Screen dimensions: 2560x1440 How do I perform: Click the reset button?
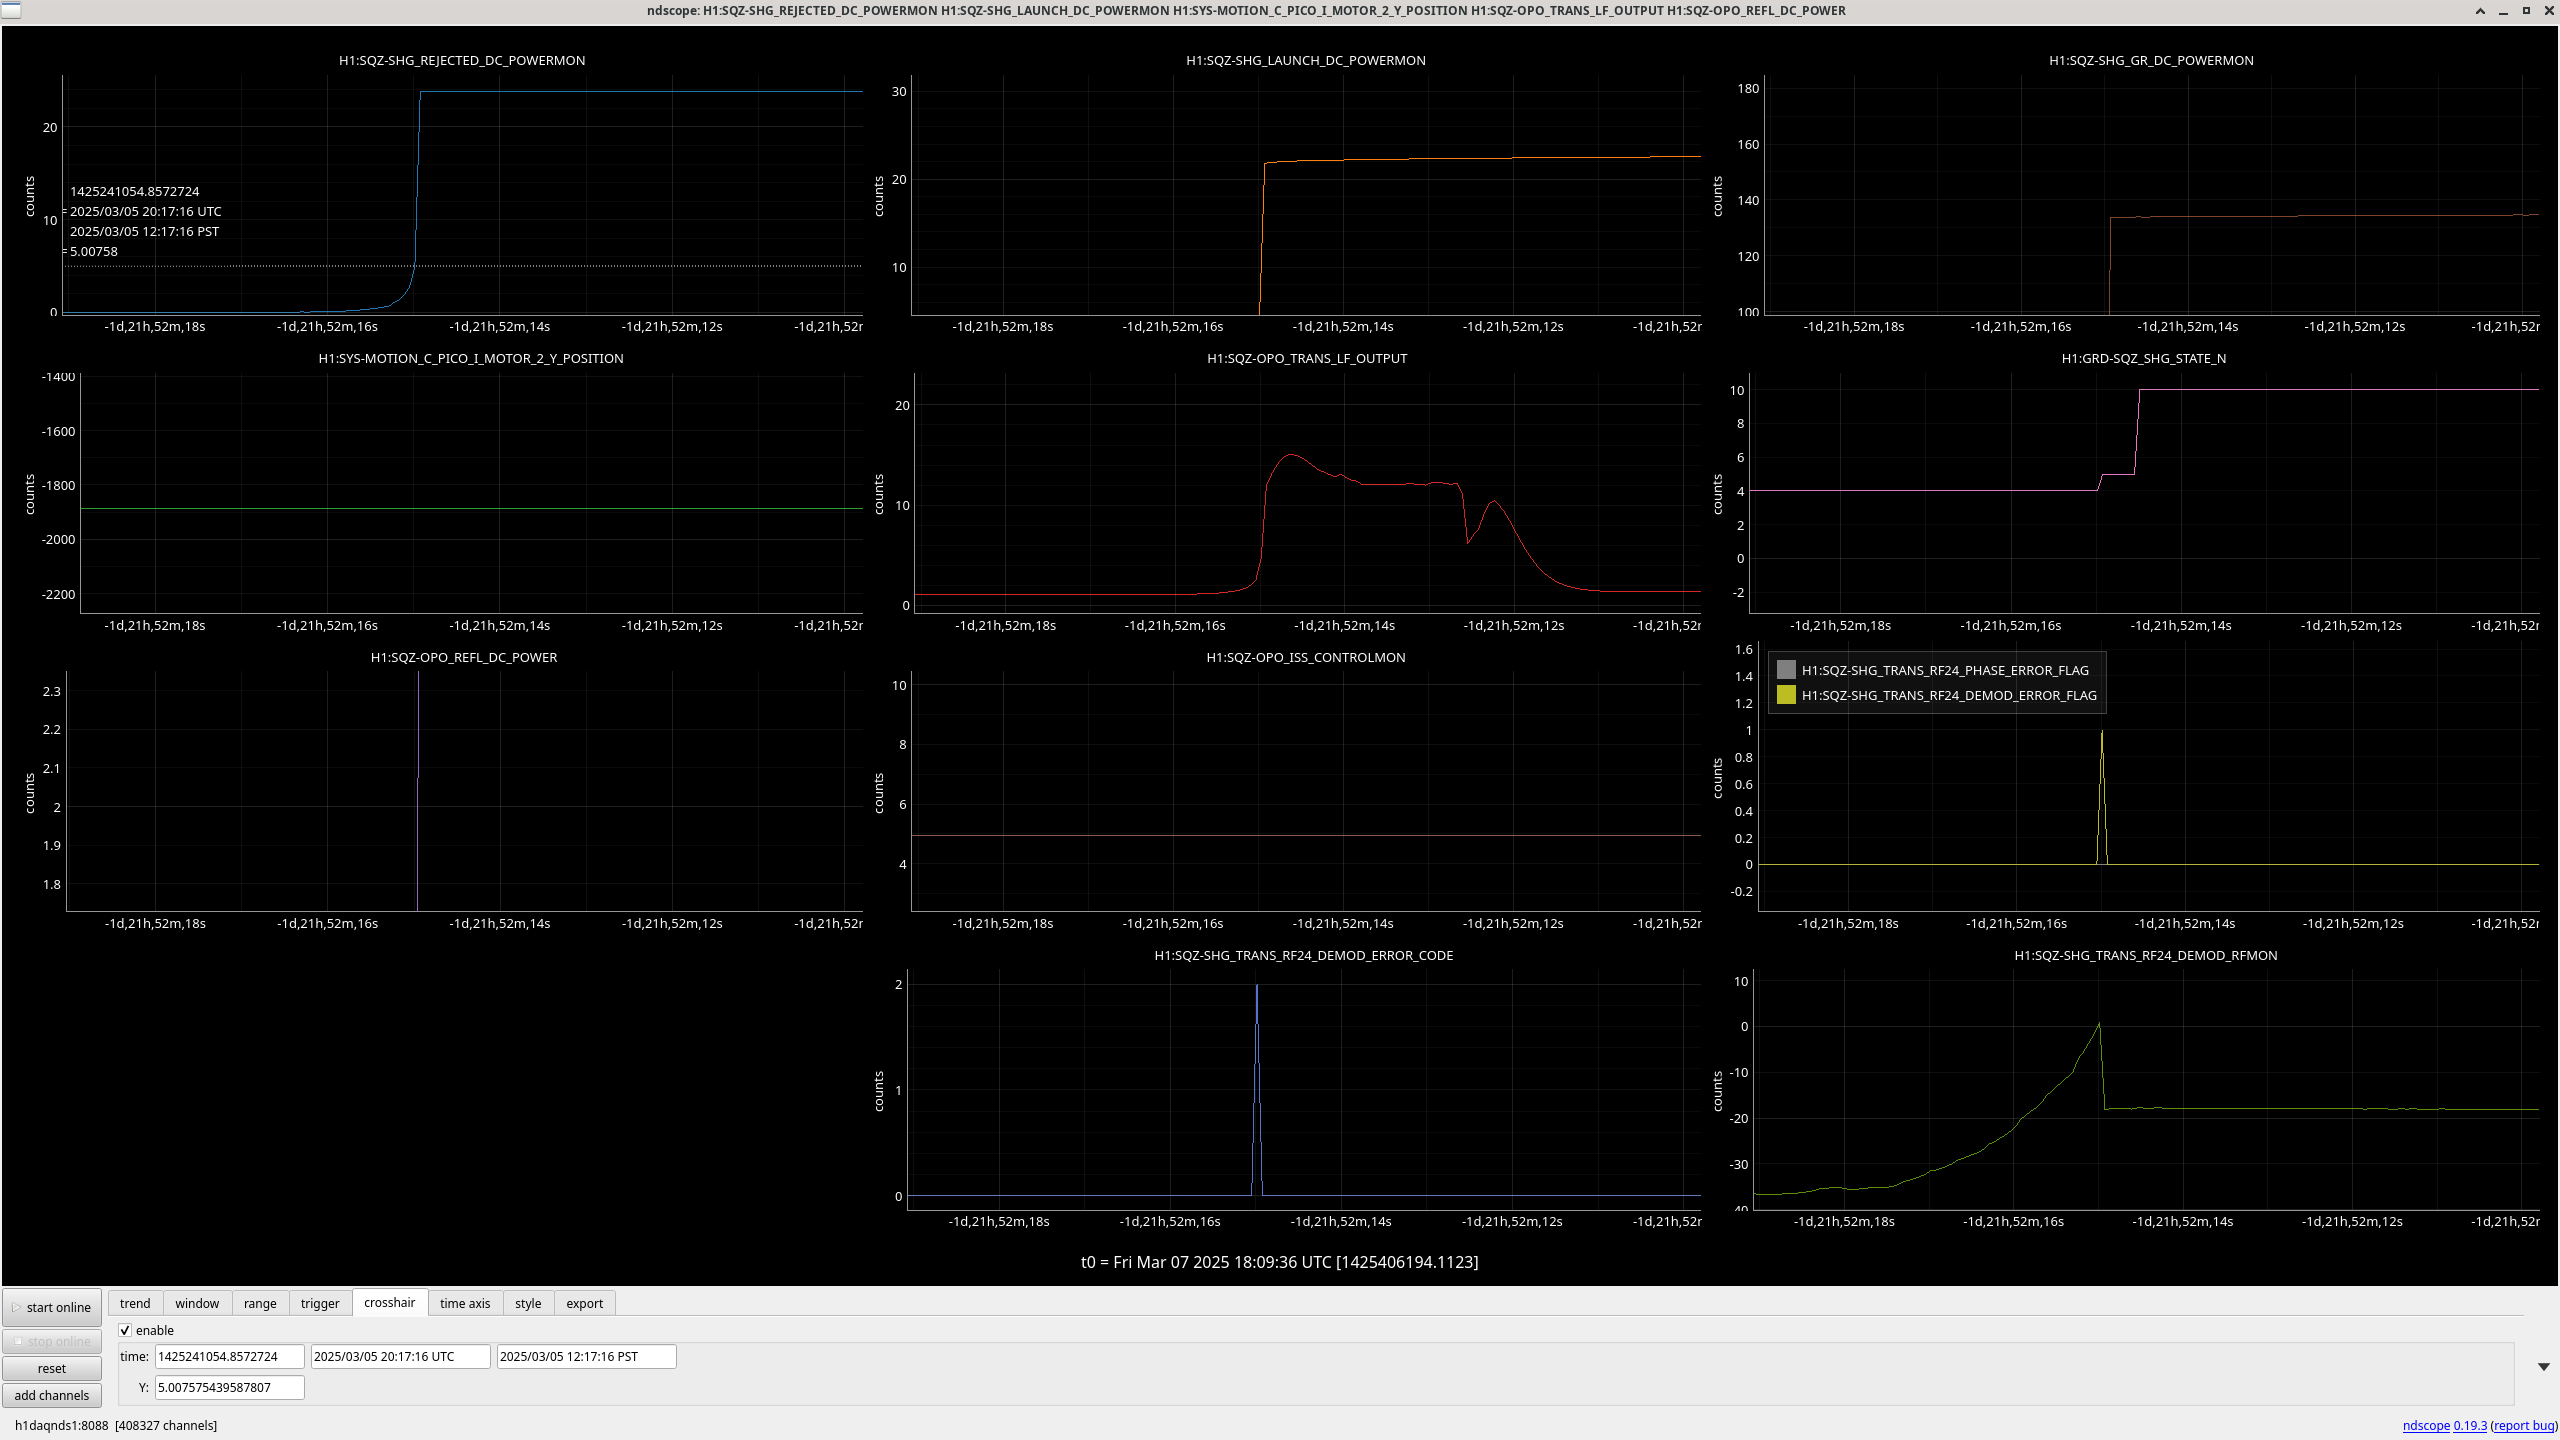[52, 1368]
